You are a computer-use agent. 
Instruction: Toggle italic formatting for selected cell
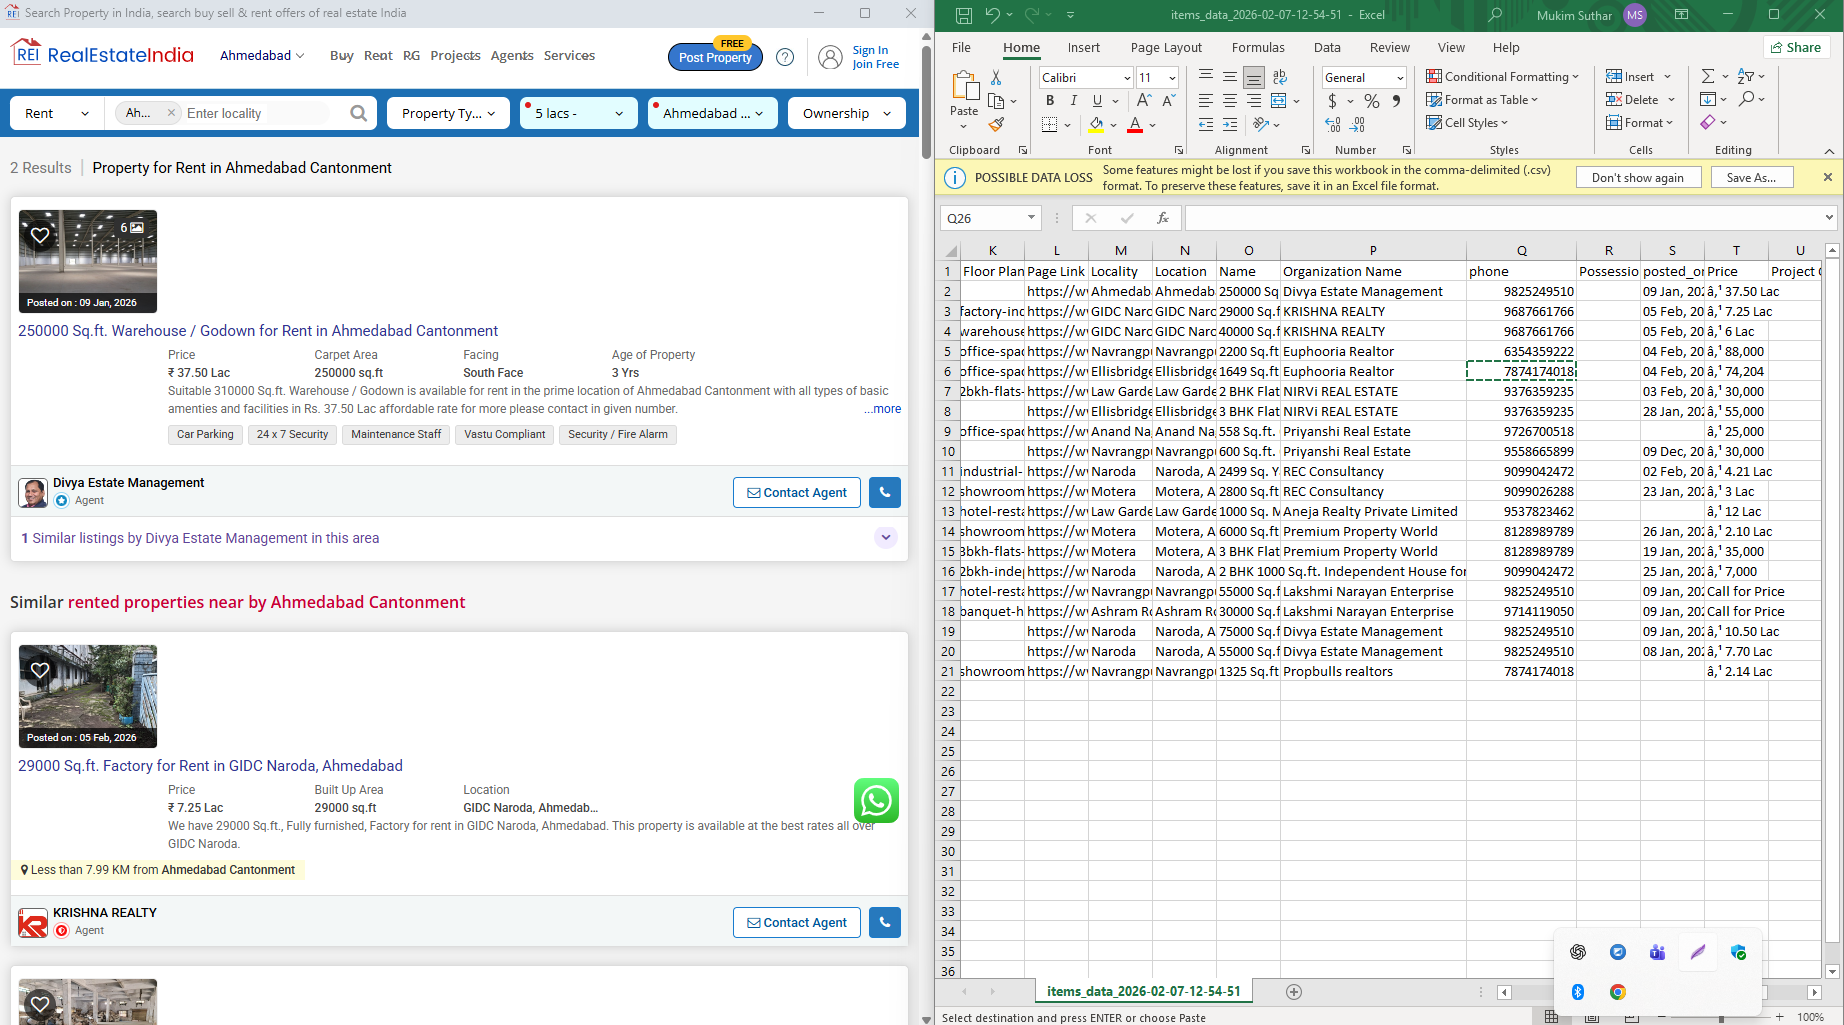click(x=1072, y=100)
